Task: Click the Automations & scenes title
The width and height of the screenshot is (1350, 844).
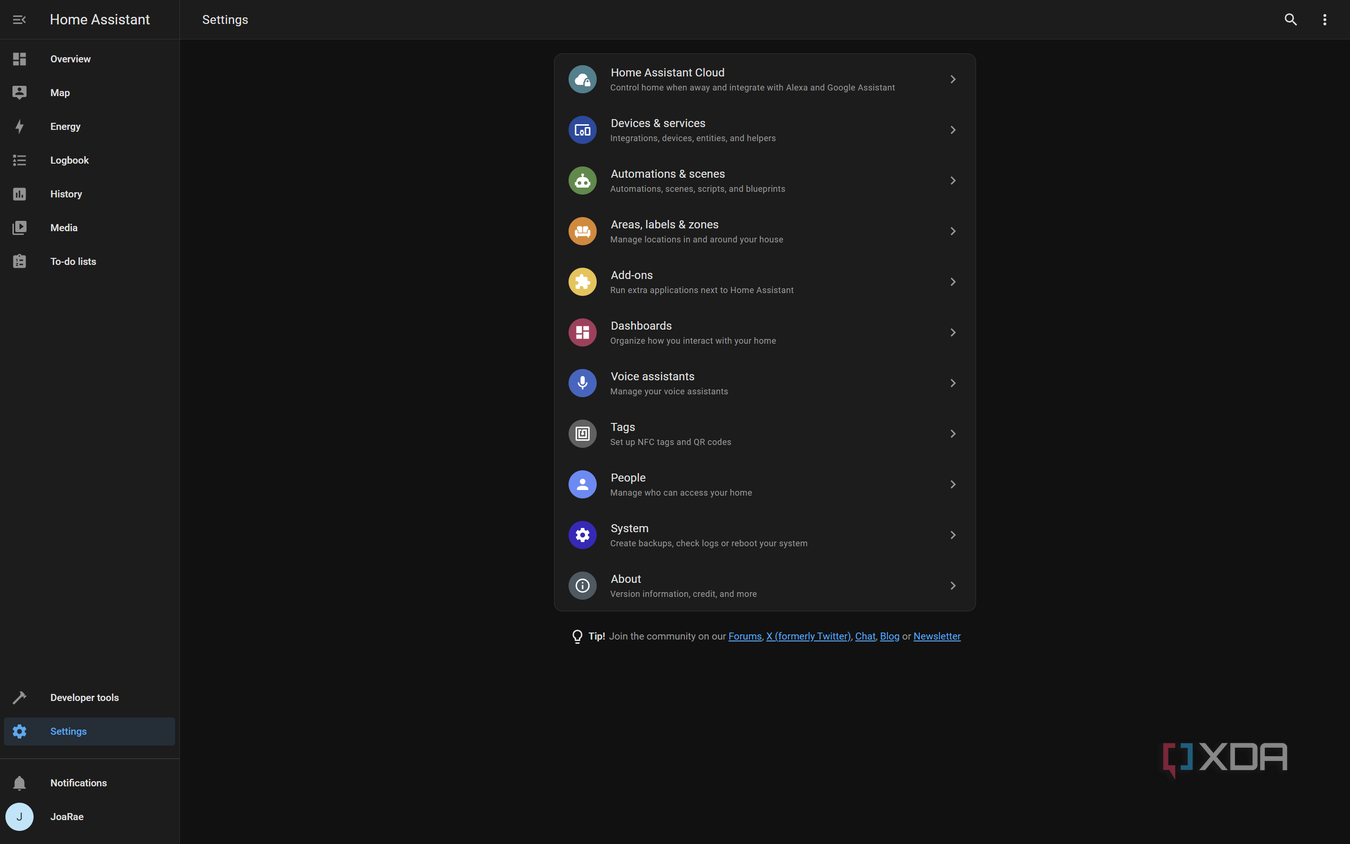Action: [668, 174]
